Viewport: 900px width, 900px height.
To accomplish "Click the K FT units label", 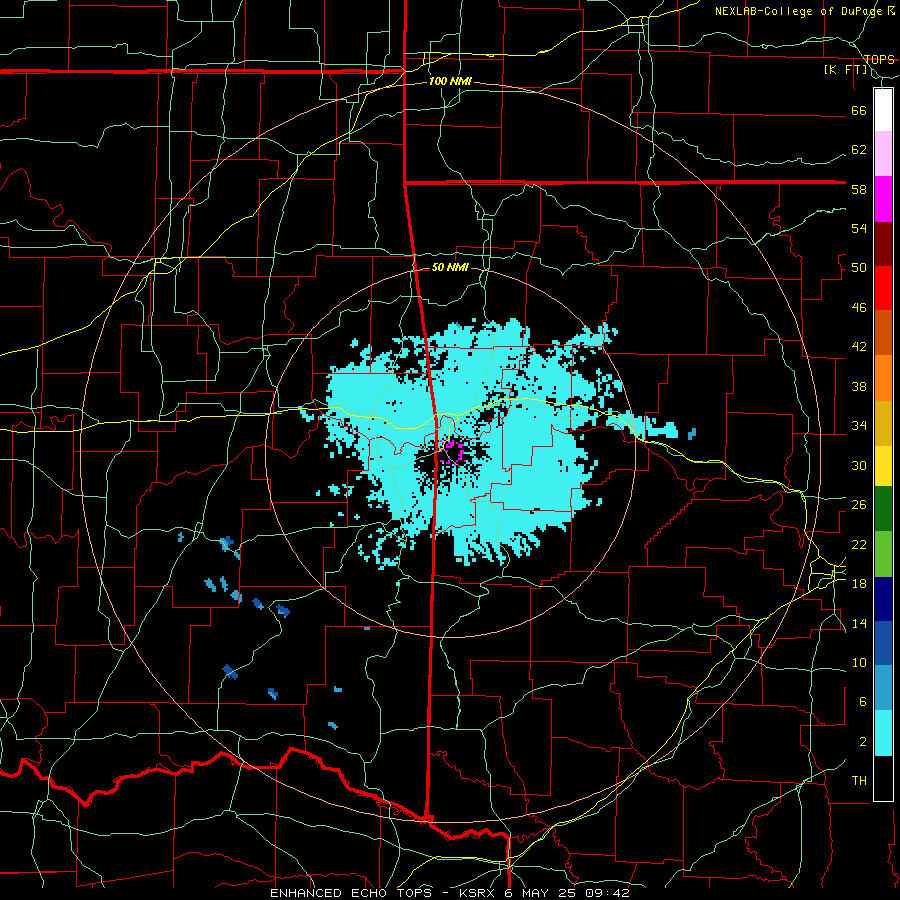I will click(845, 70).
